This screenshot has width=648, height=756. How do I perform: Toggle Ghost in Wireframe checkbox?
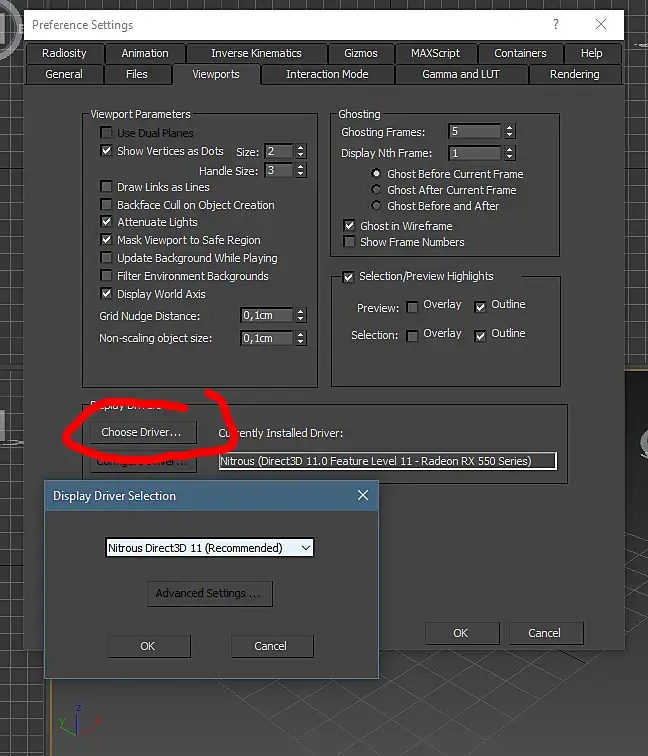click(349, 226)
